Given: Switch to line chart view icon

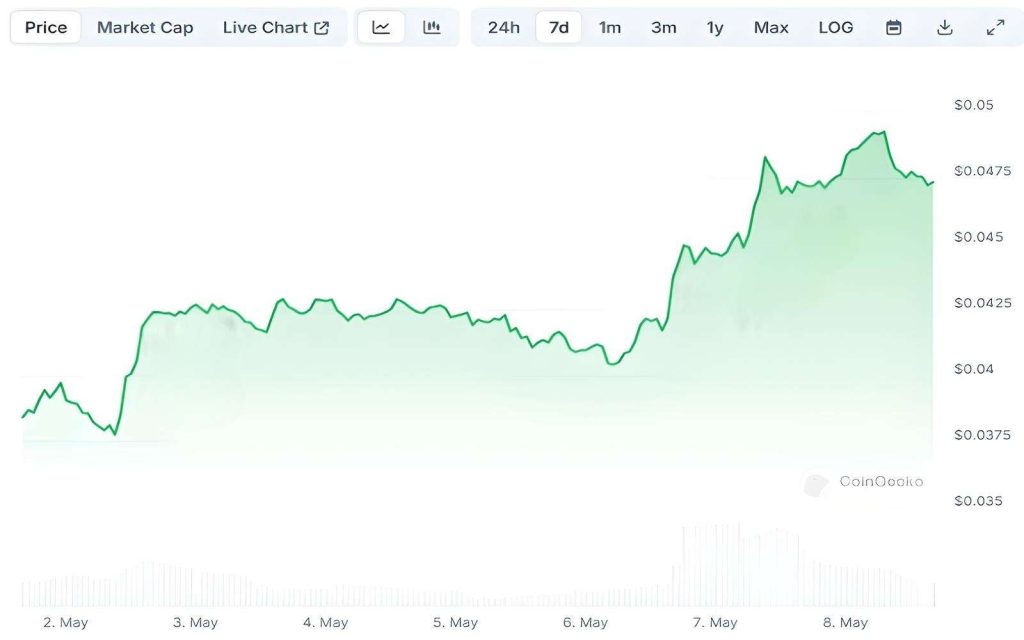Looking at the screenshot, I should (381, 27).
